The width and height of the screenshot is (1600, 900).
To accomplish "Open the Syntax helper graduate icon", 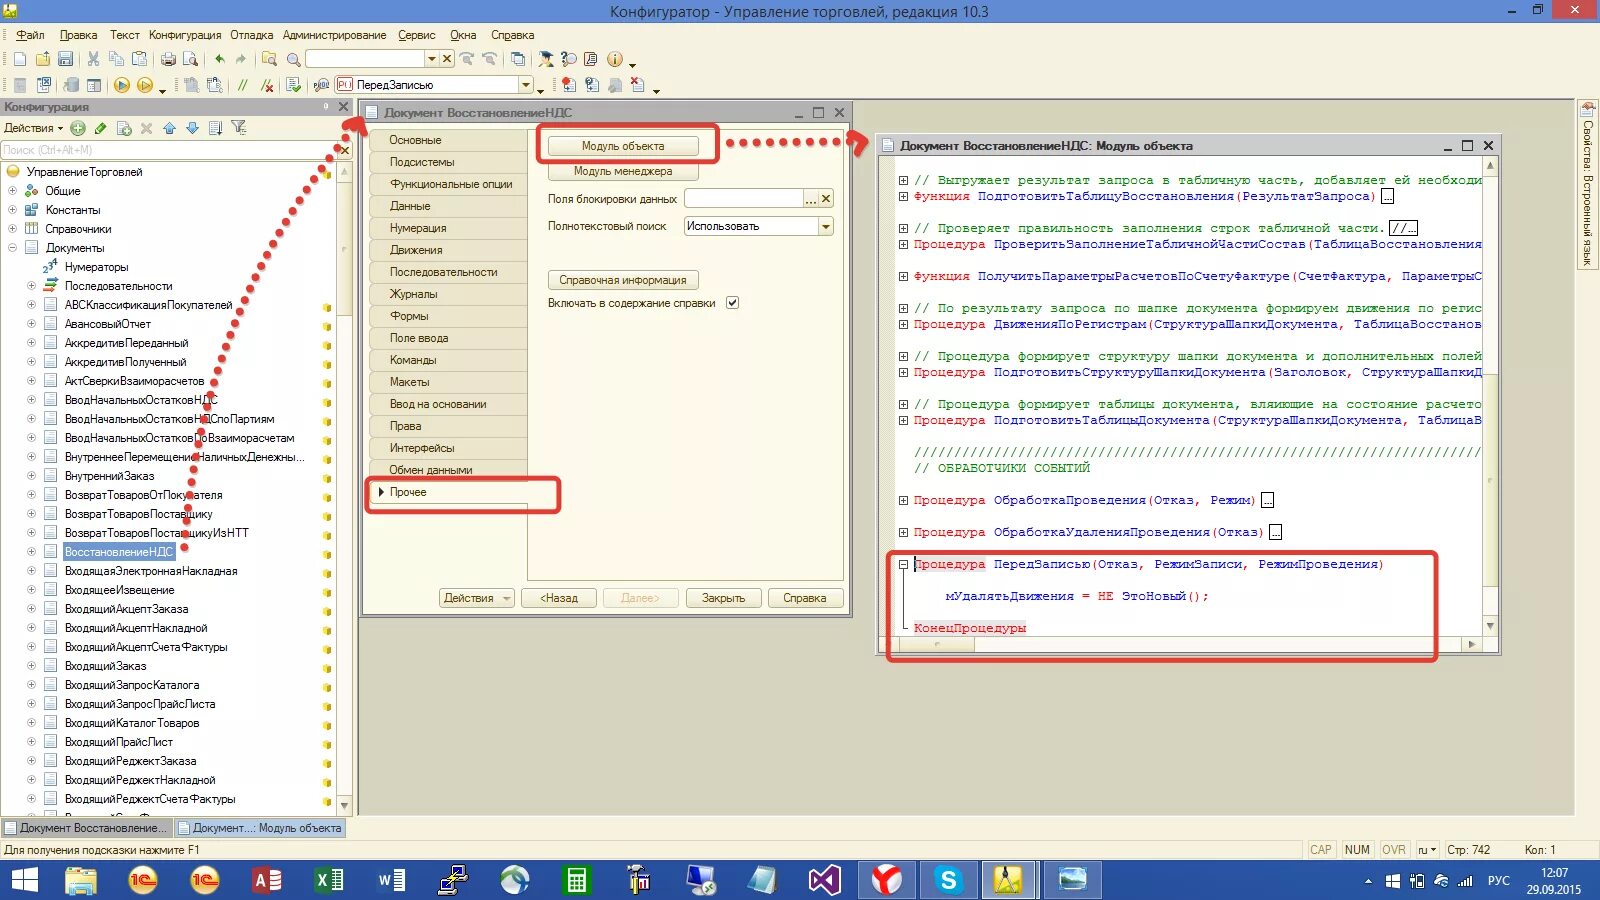I will [x=545, y=59].
